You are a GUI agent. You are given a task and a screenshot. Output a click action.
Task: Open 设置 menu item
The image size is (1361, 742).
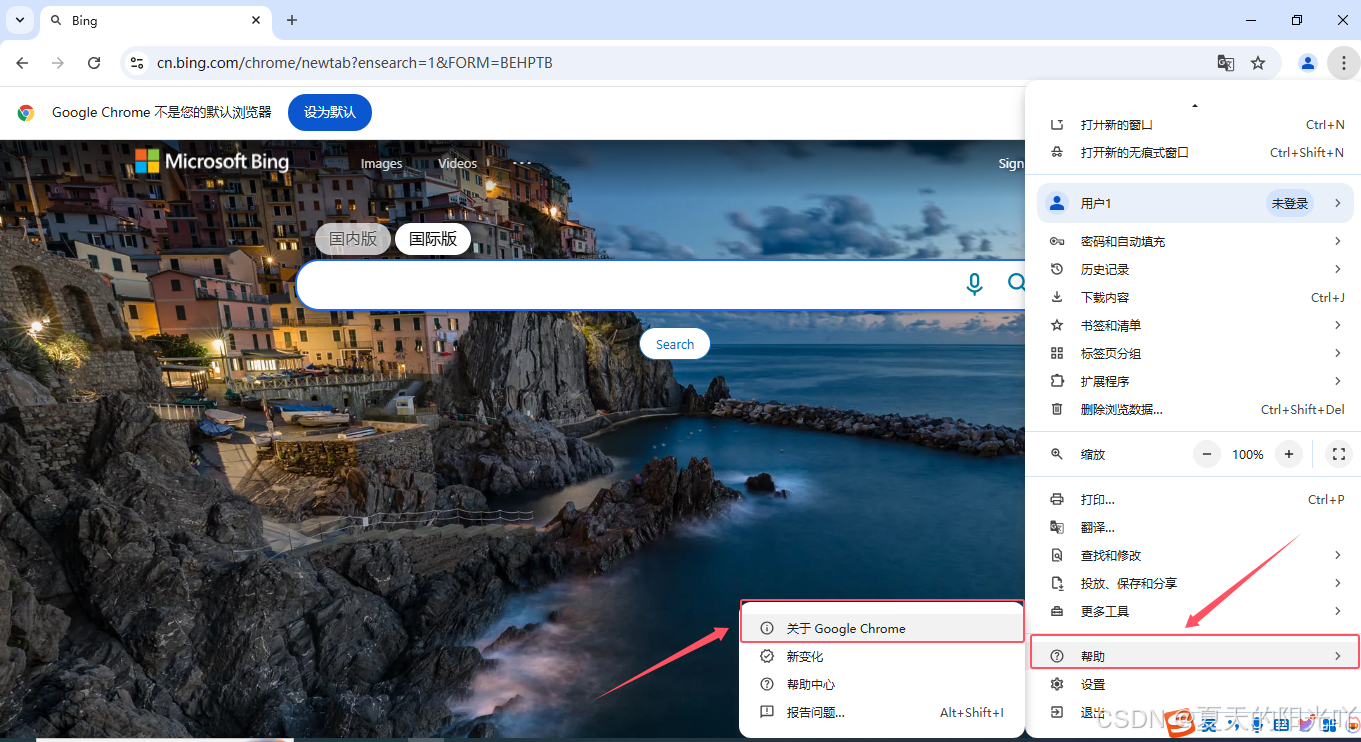coord(1193,684)
